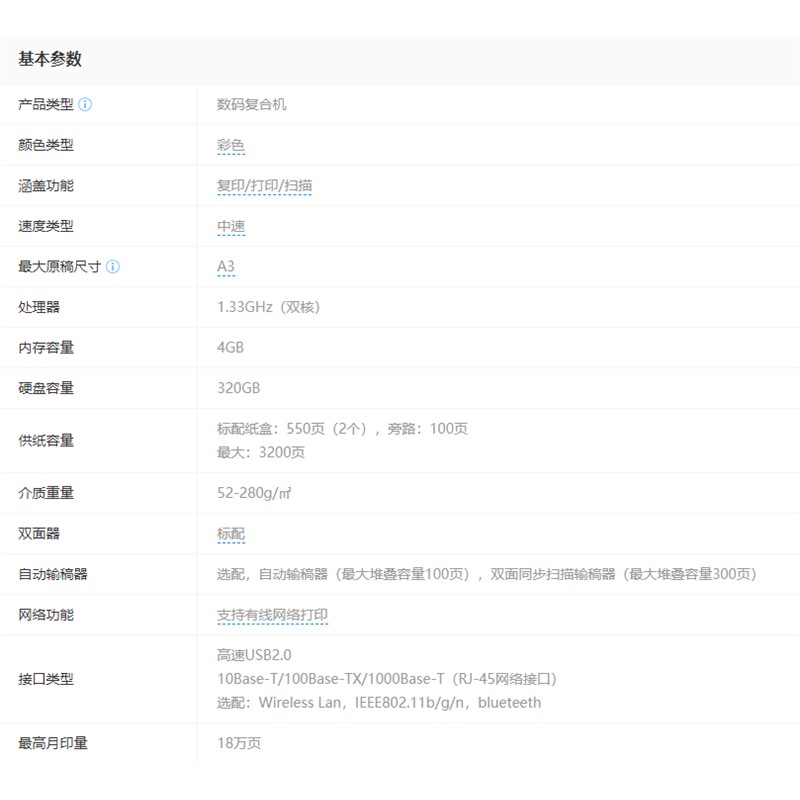Click the 320GB hard disk value
The width and height of the screenshot is (800, 800).
(238, 388)
